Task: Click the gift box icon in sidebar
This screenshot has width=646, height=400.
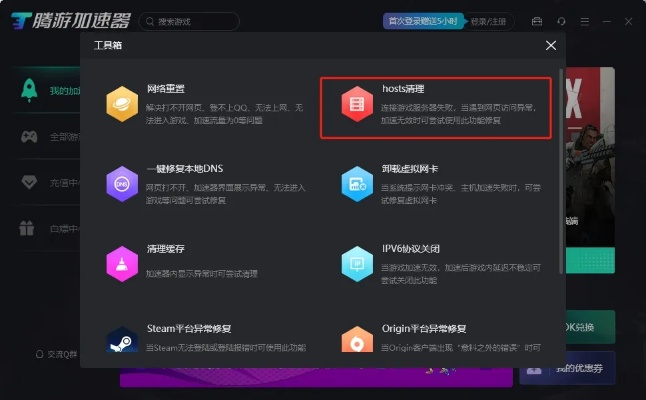Action: (x=26, y=228)
